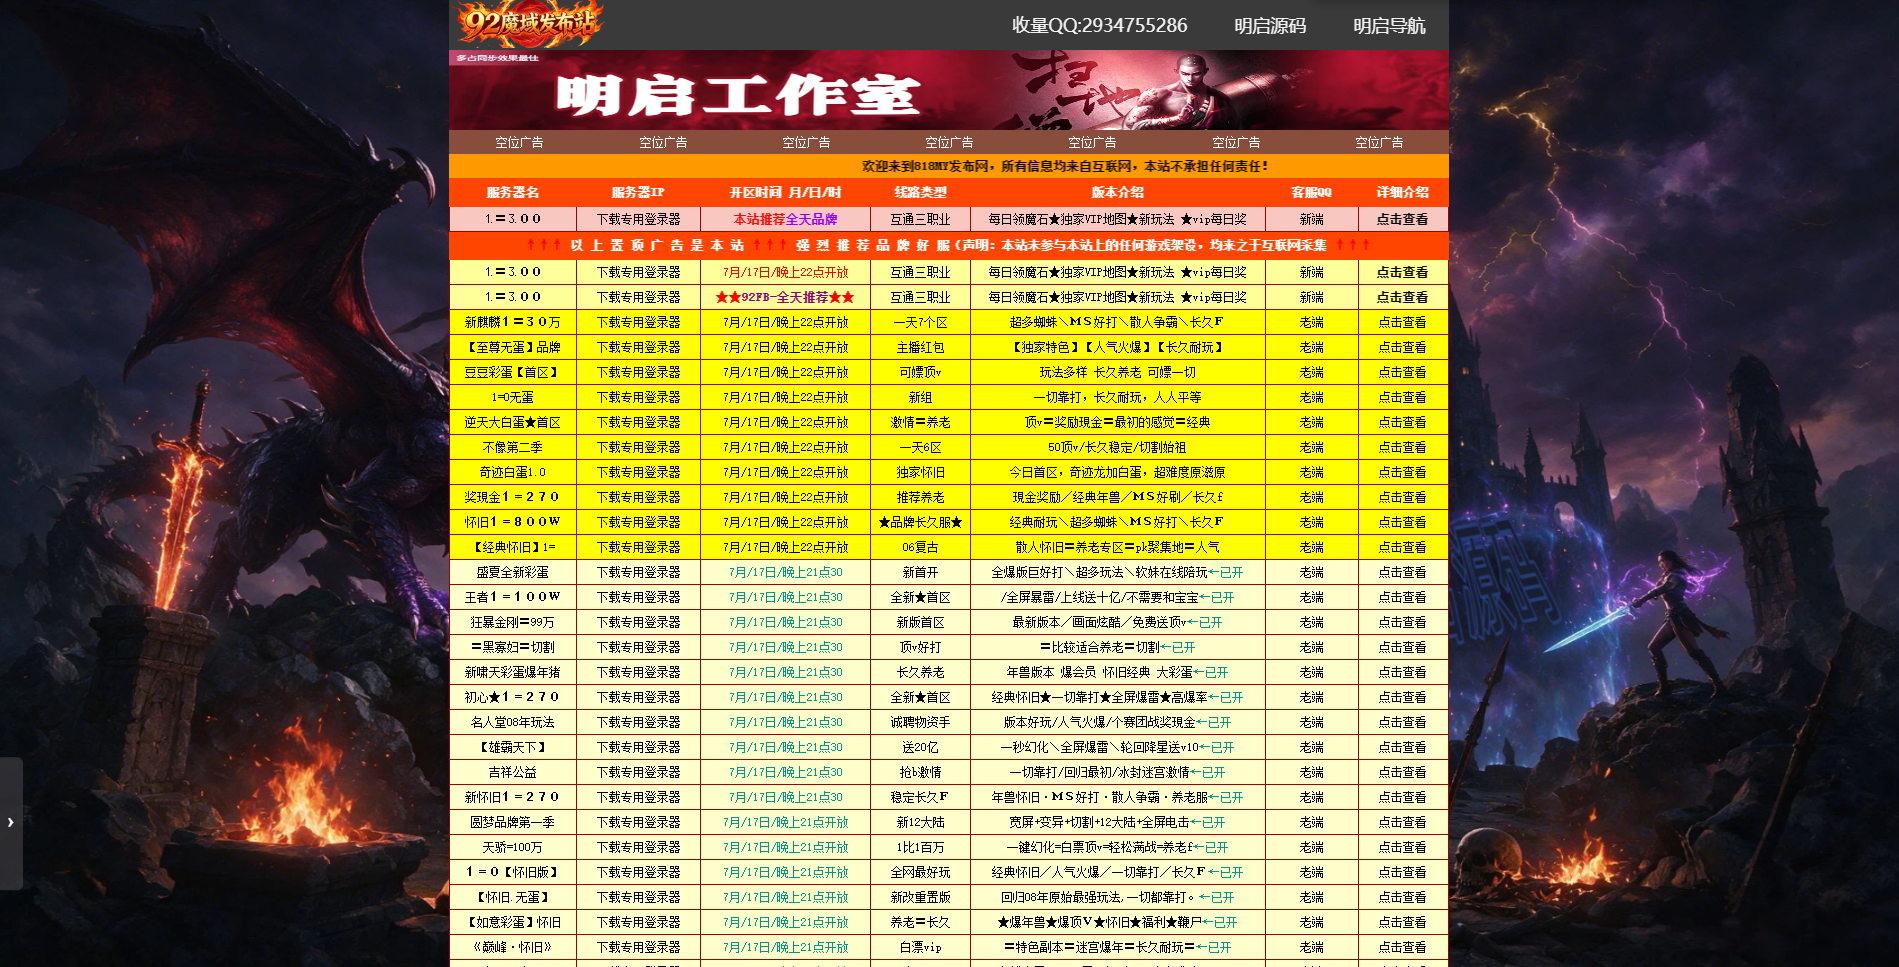Open 点击查看 for 1=0【怀旧版】 row
This screenshot has height=967, width=1899.
(x=1402, y=872)
